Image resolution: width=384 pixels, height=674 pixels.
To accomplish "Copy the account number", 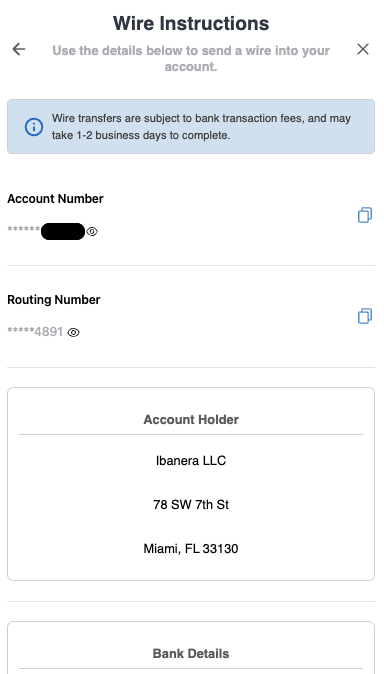I will (x=365, y=215).
